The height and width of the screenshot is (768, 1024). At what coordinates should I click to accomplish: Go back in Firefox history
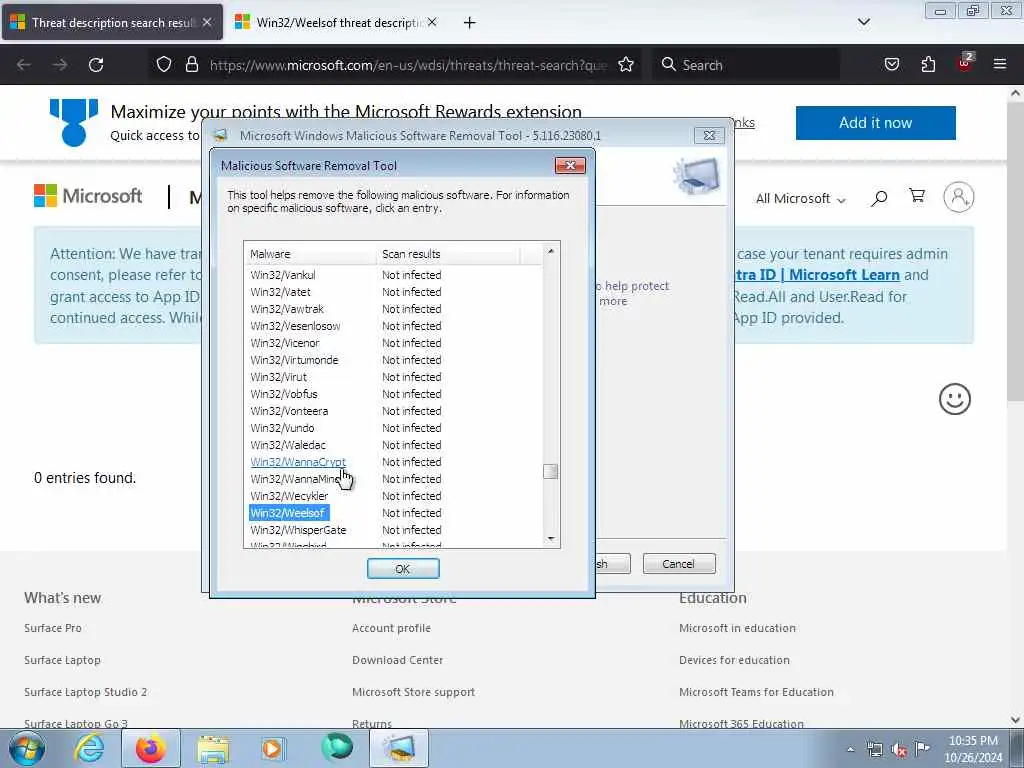pos(24,65)
